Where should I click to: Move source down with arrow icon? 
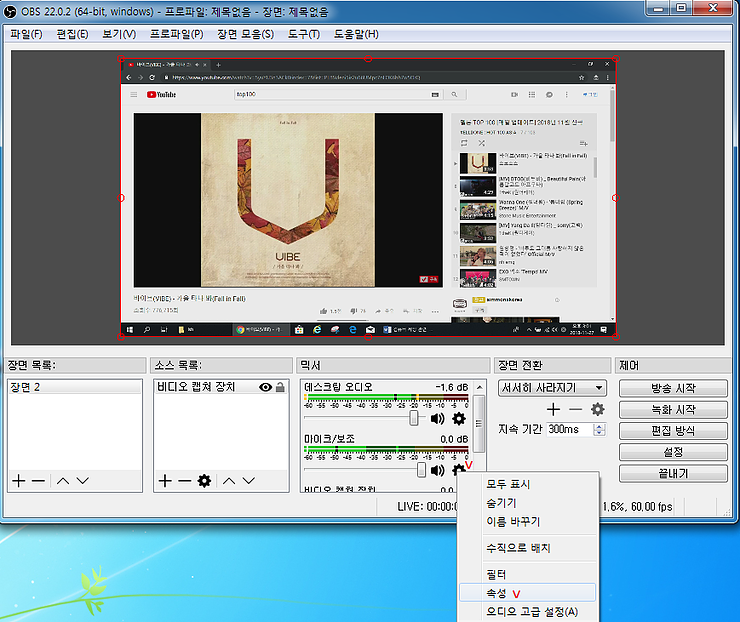tap(249, 481)
